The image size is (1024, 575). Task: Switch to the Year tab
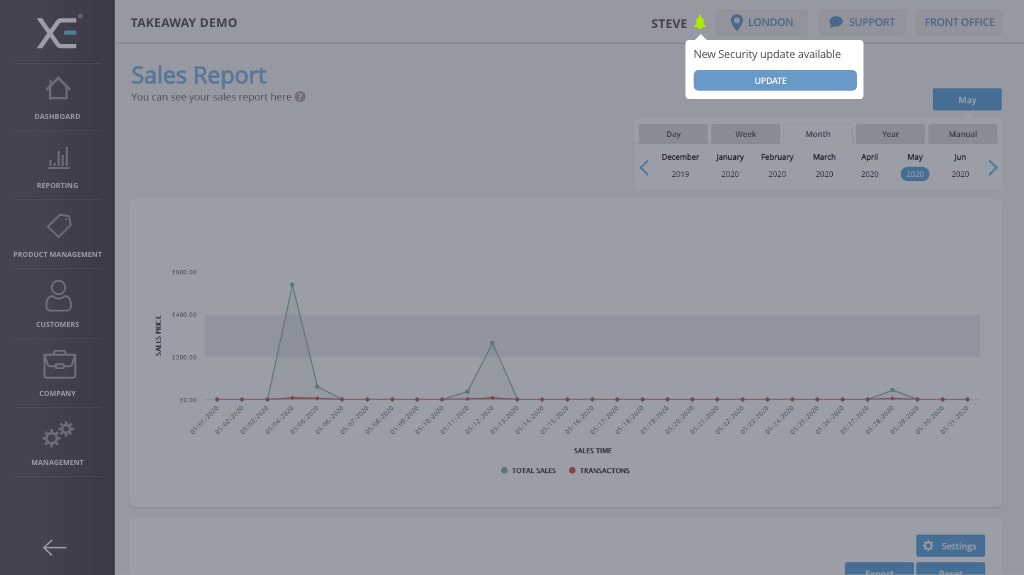890,134
